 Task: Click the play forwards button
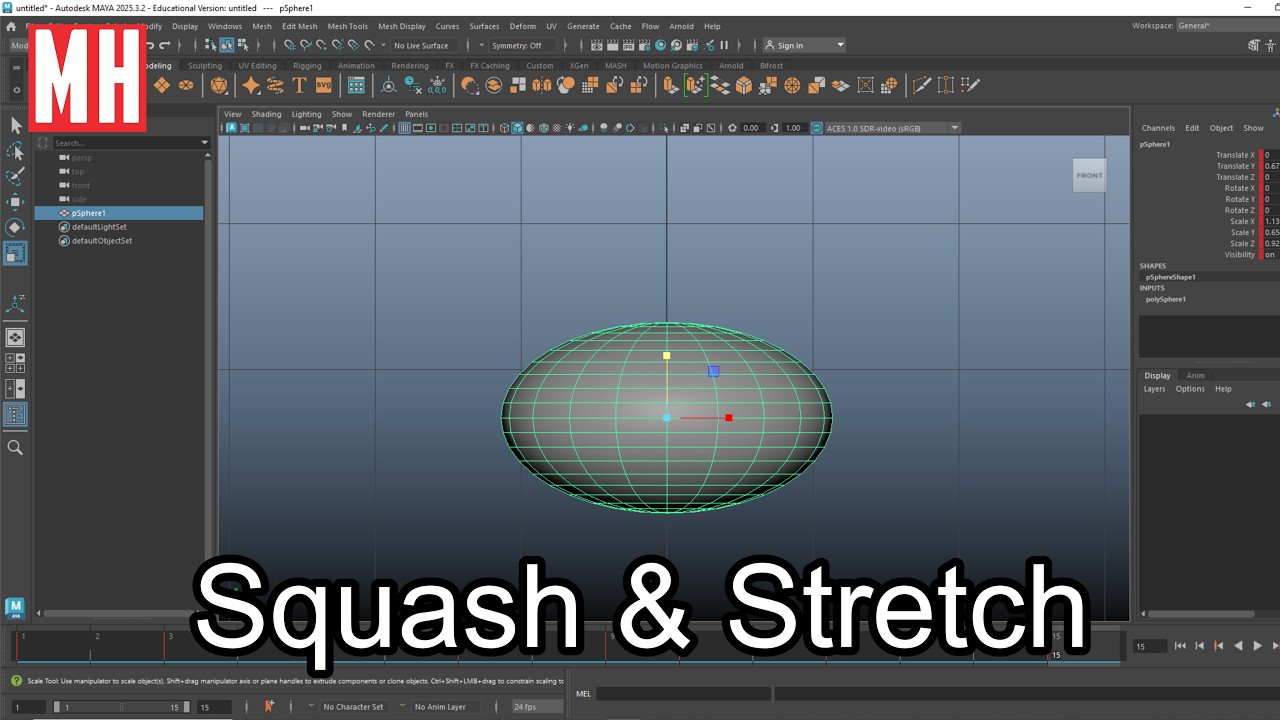1257,646
